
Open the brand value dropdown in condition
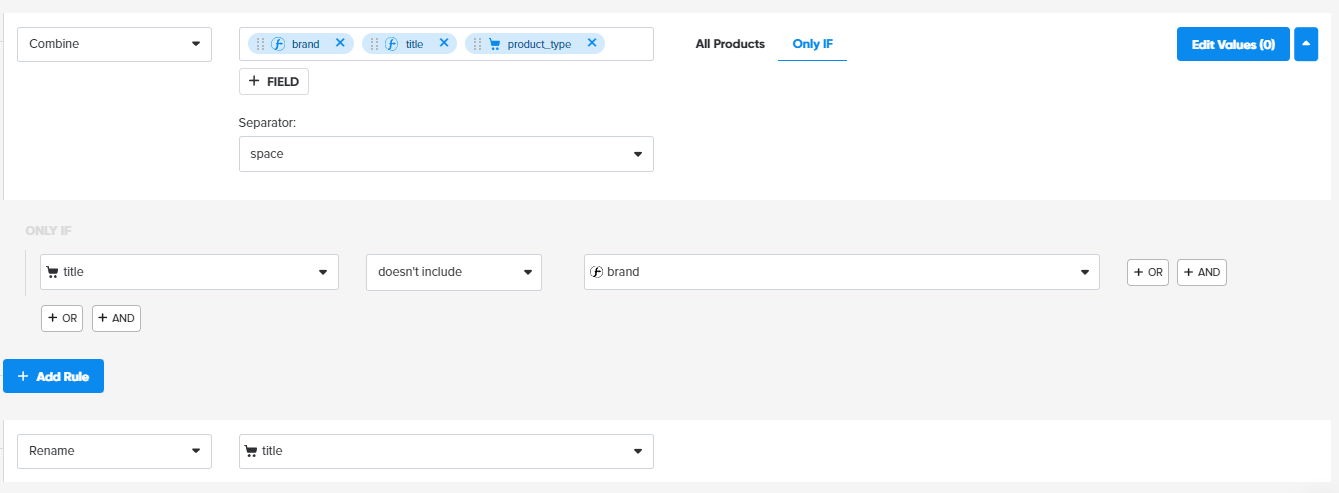841,272
